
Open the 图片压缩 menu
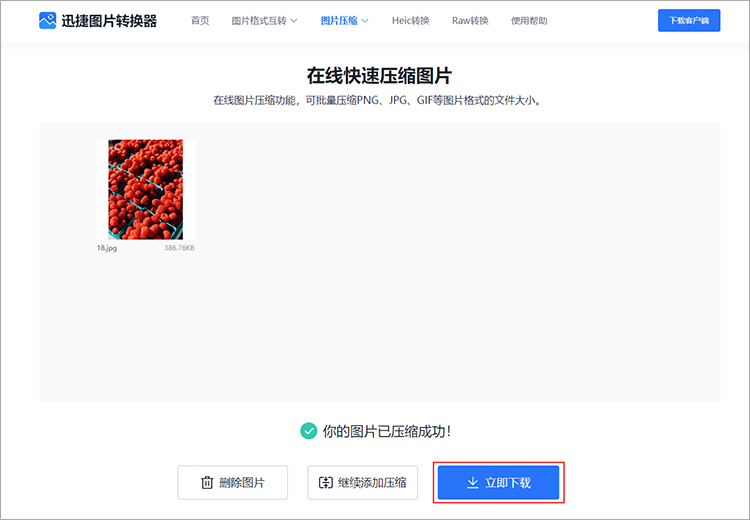344,21
